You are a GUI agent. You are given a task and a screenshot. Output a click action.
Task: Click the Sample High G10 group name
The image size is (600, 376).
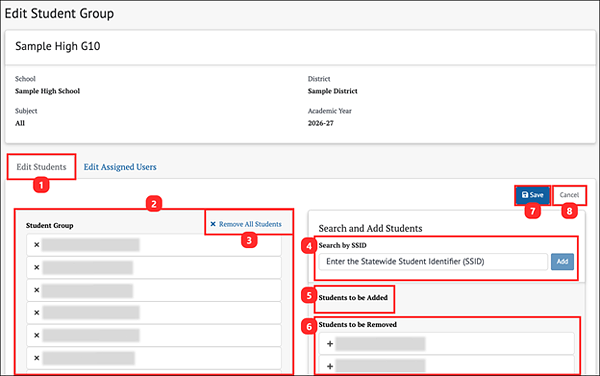pos(58,46)
